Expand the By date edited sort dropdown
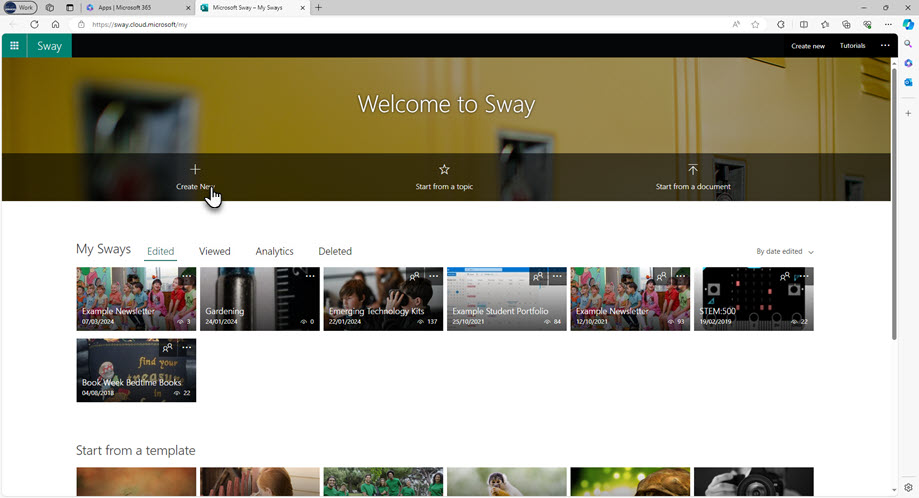Screen dimensions: 919x498 point(785,251)
